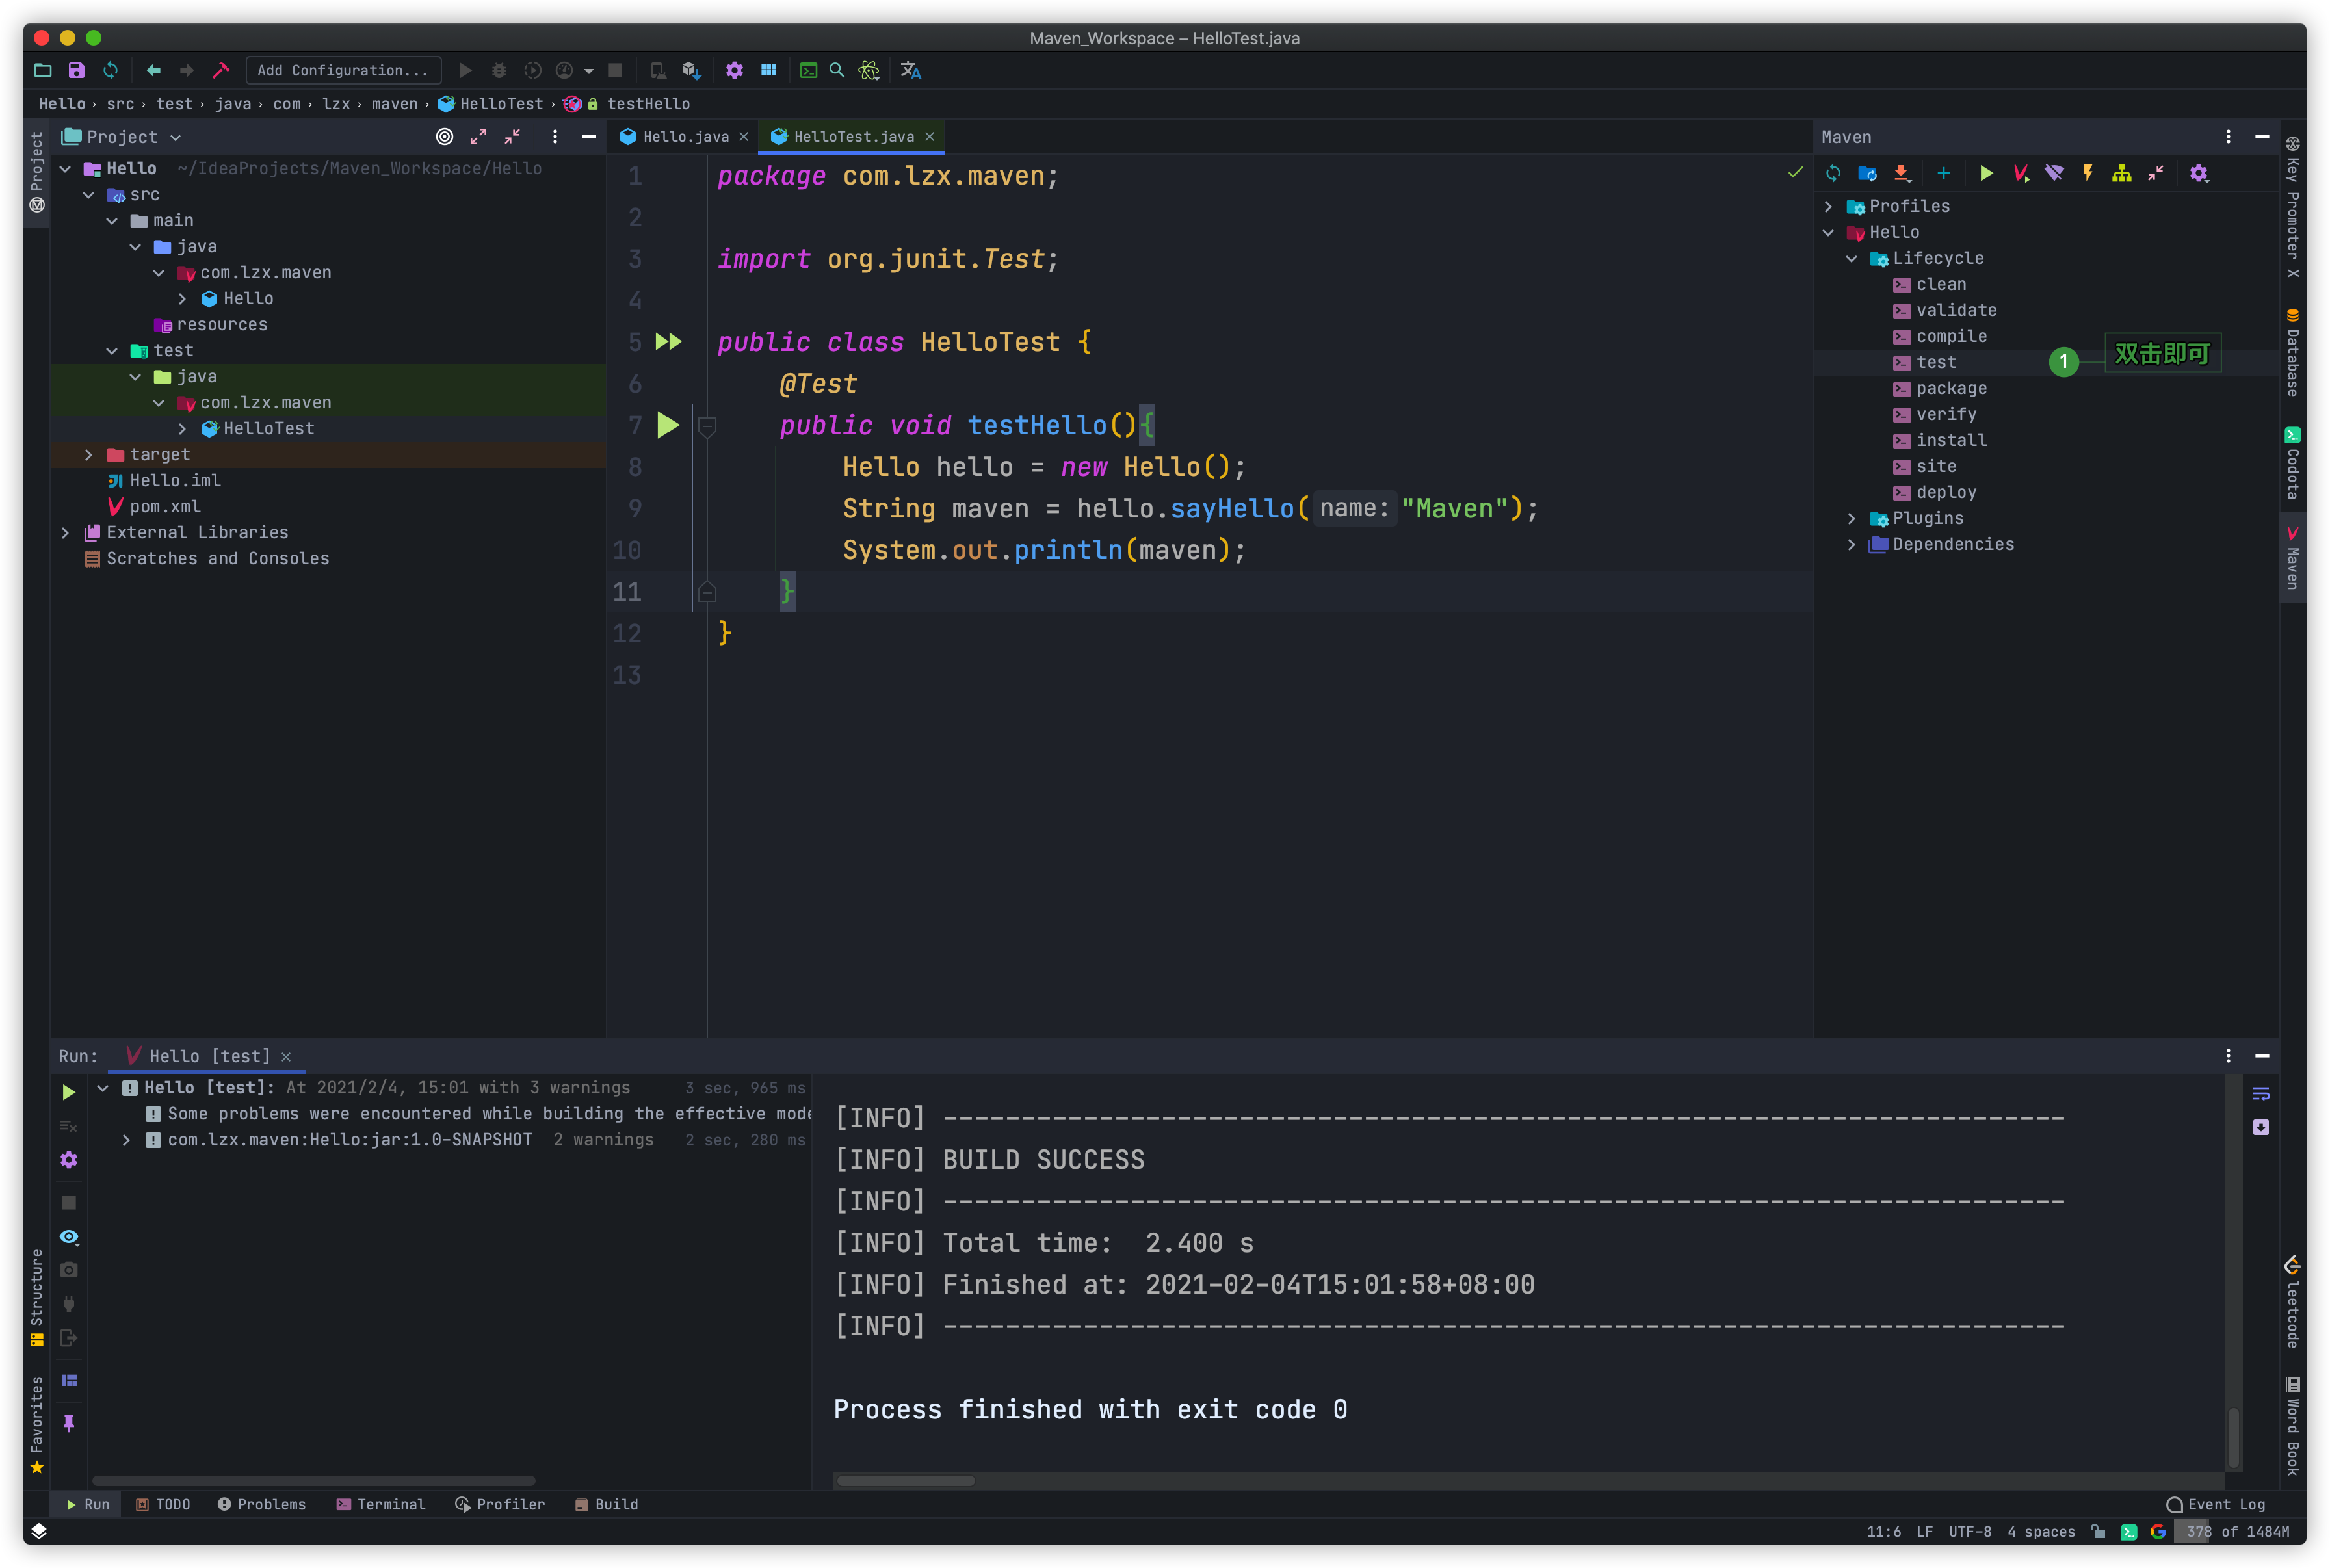The height and width of the screenshot is (1568, 2330).
Task: Expand the HelloTest class node in tree
Action: click(x=182, y=429)
